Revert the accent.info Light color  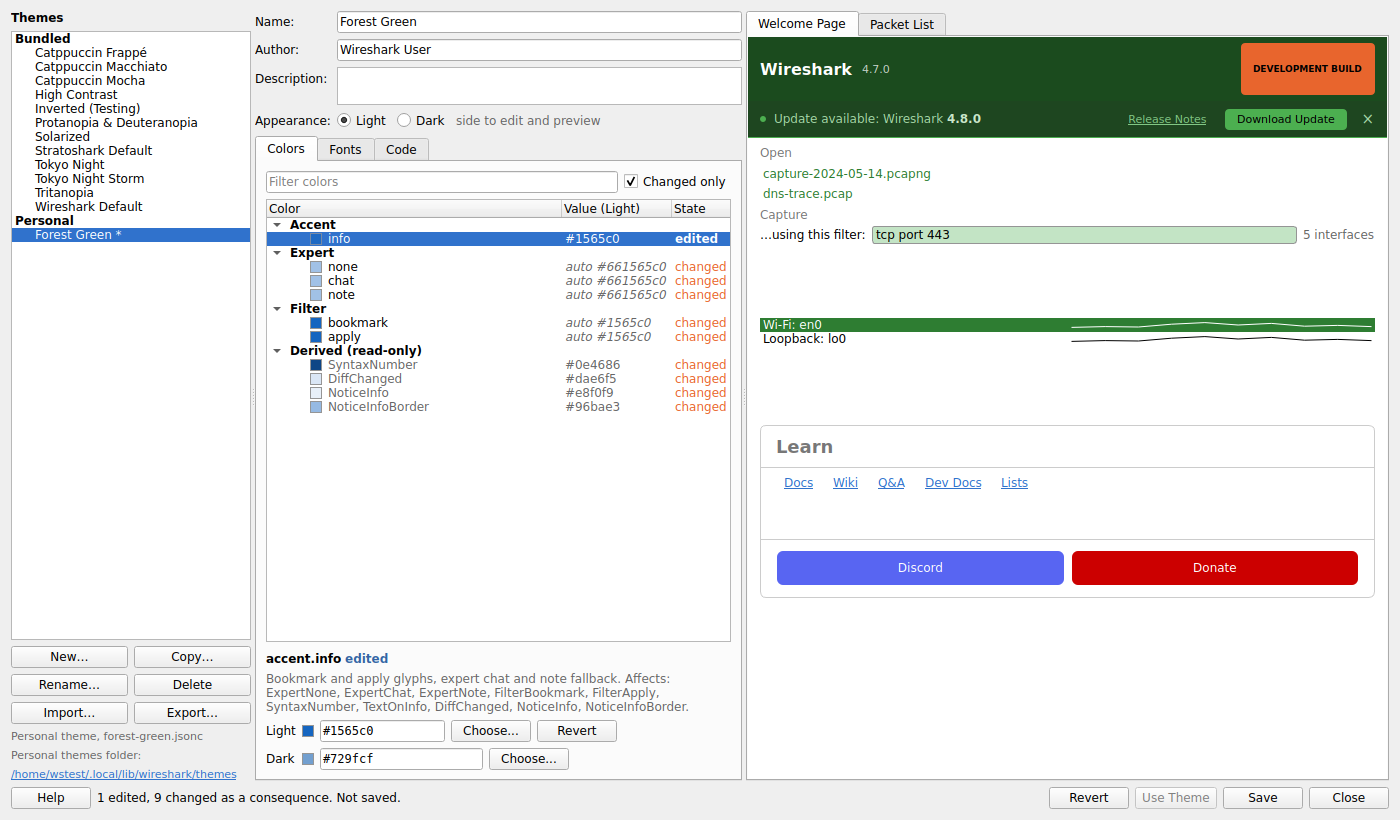click(x=577, y=731)
